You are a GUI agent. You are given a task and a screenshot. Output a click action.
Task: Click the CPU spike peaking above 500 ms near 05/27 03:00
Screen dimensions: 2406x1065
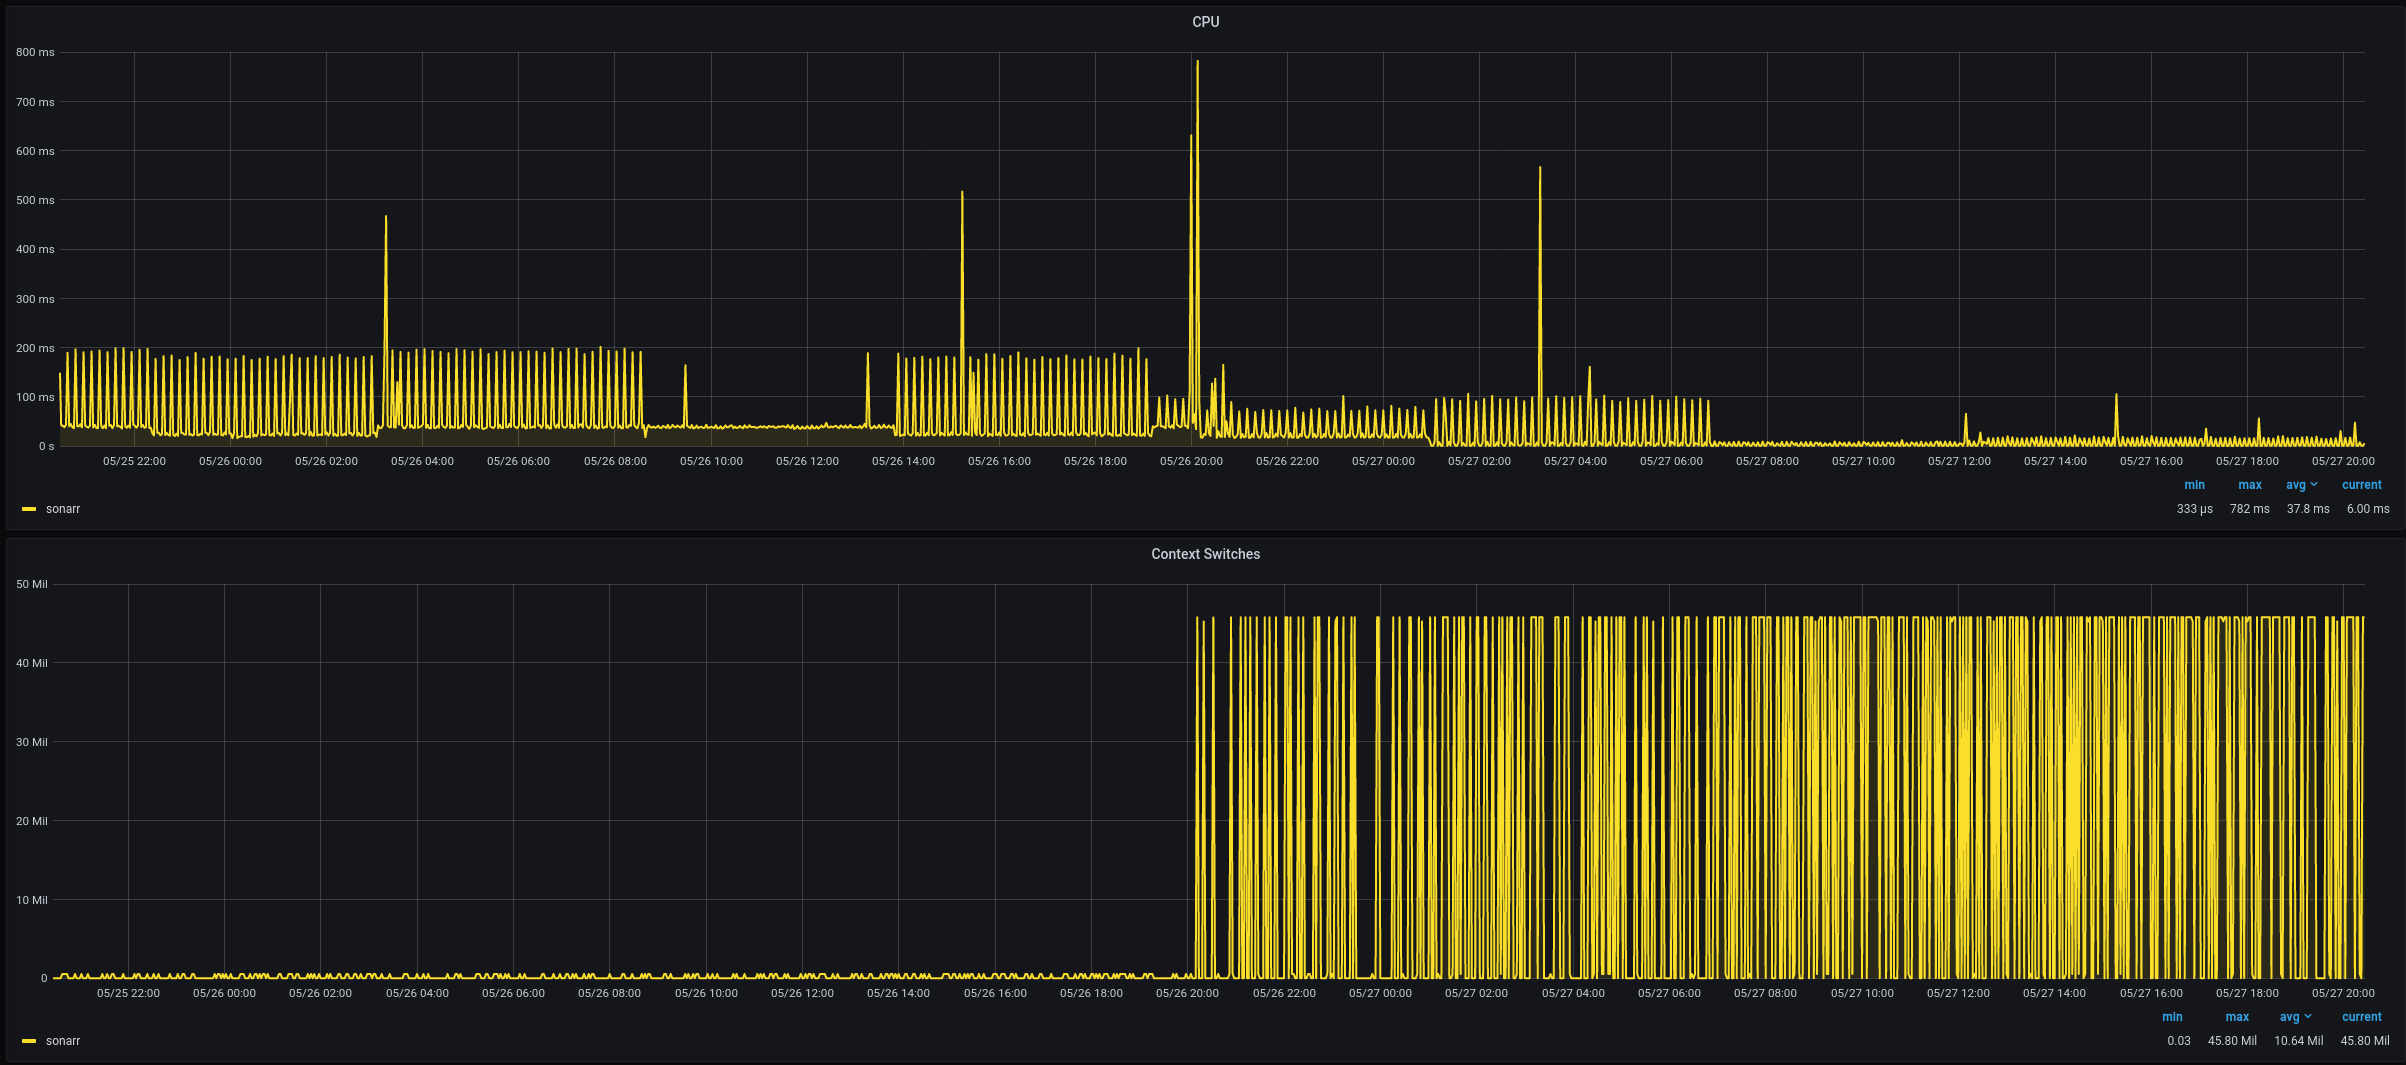pos(1540,168)
